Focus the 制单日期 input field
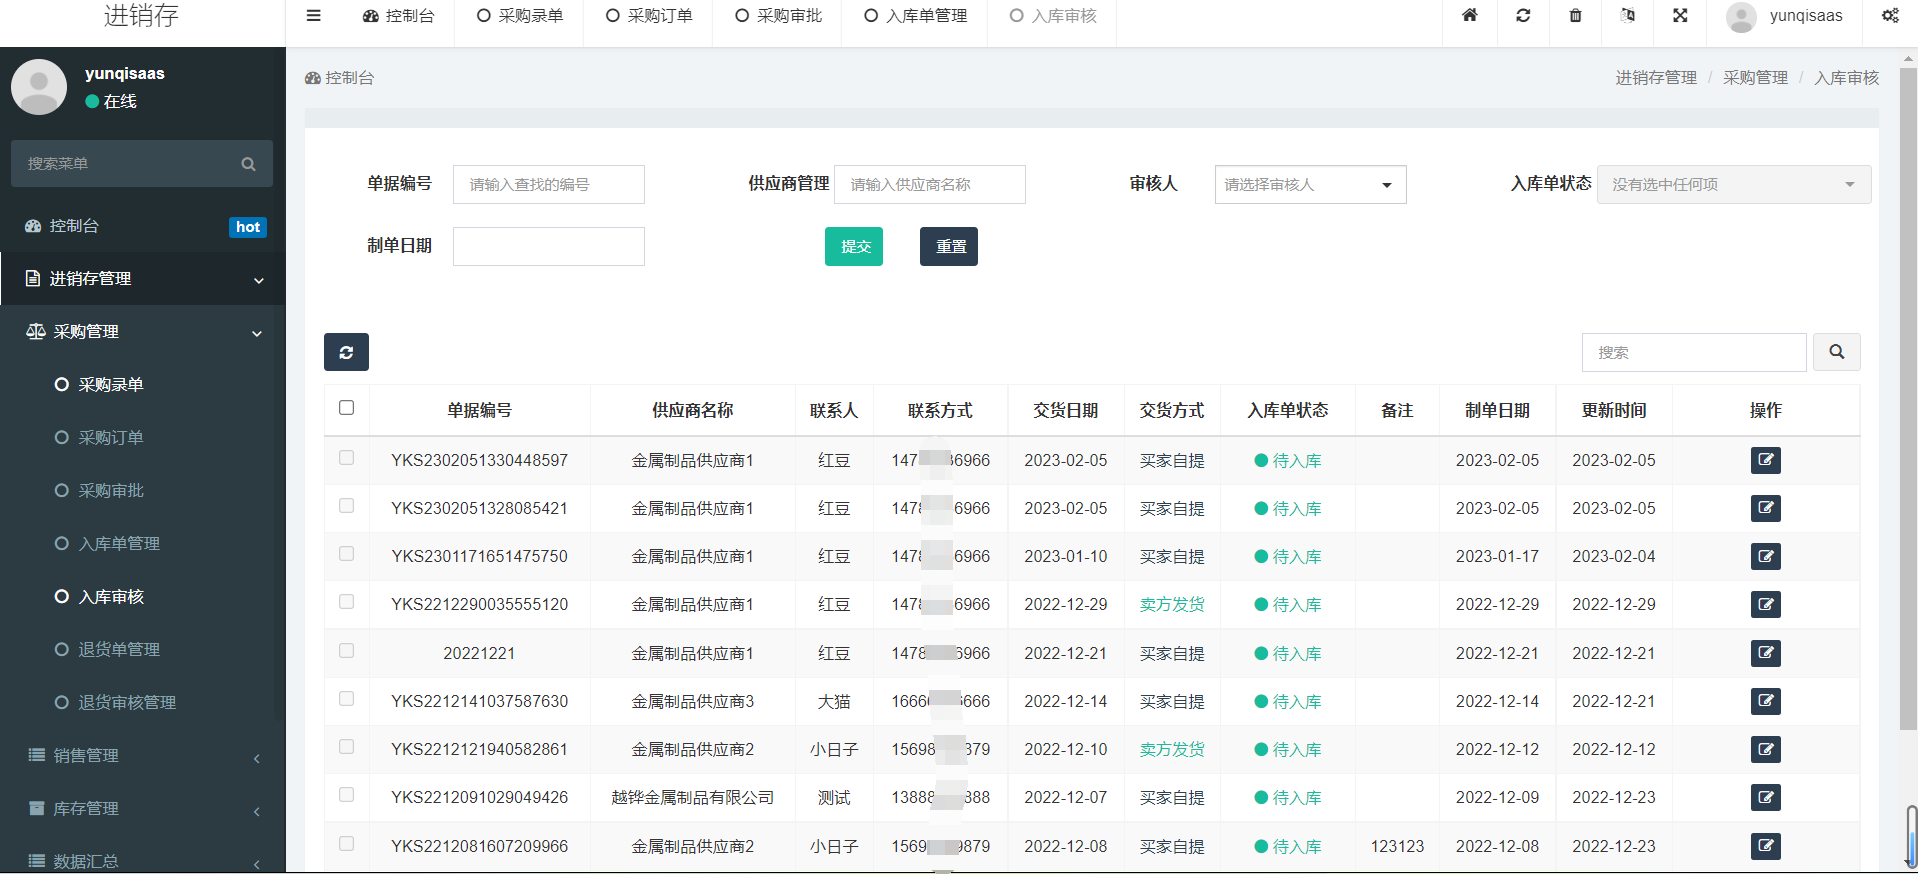Image resolution: width=1918 pixels, height=874 pixels. point(549,246)
